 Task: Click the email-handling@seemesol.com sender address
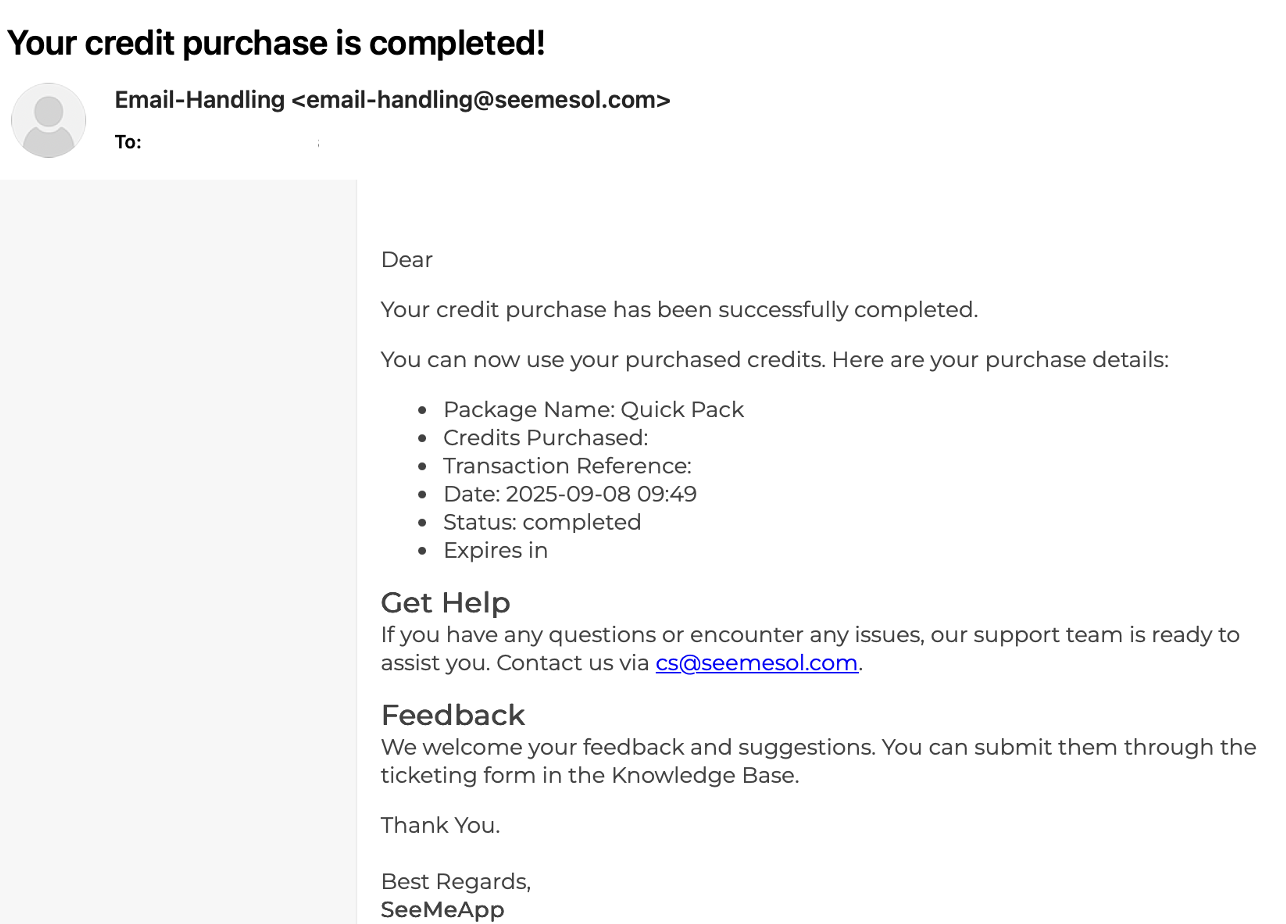[x=480, y=100]
